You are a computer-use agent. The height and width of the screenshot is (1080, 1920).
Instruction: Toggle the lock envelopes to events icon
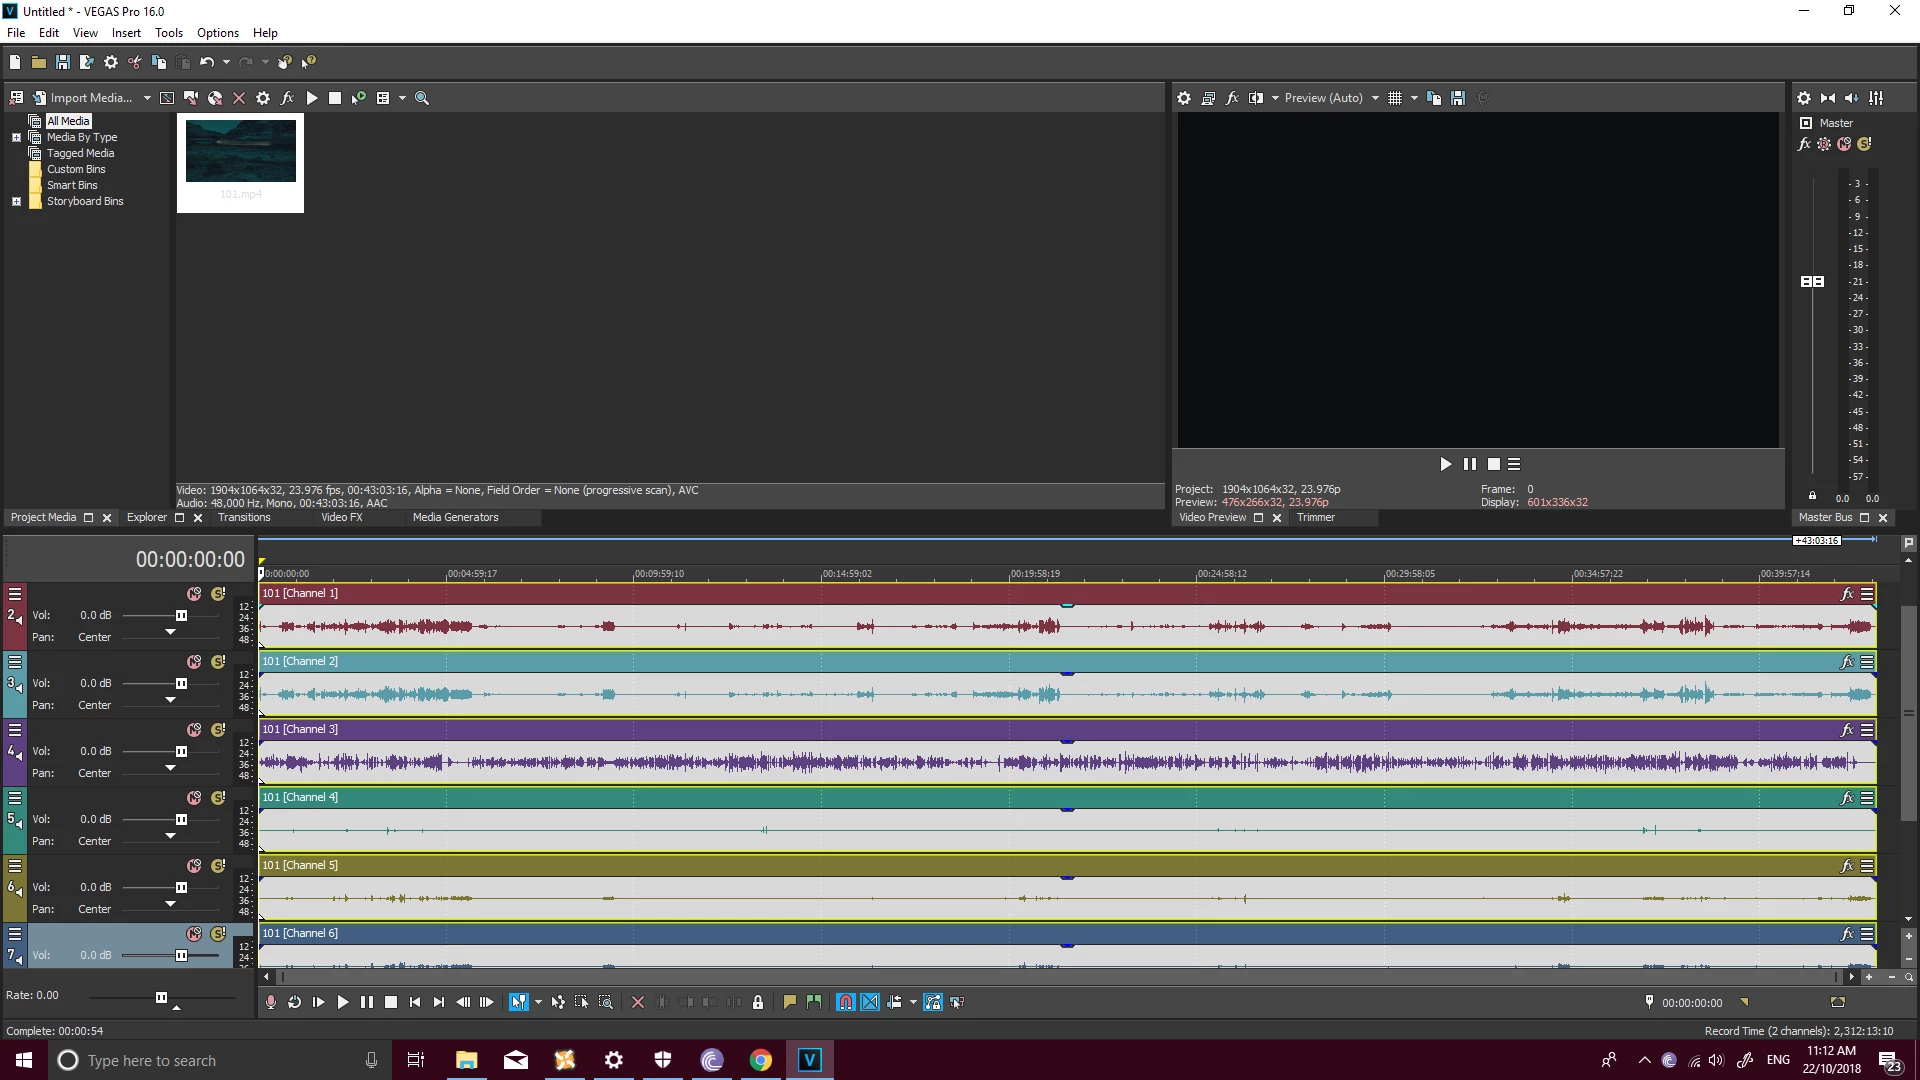click(x=933, y=1002)
